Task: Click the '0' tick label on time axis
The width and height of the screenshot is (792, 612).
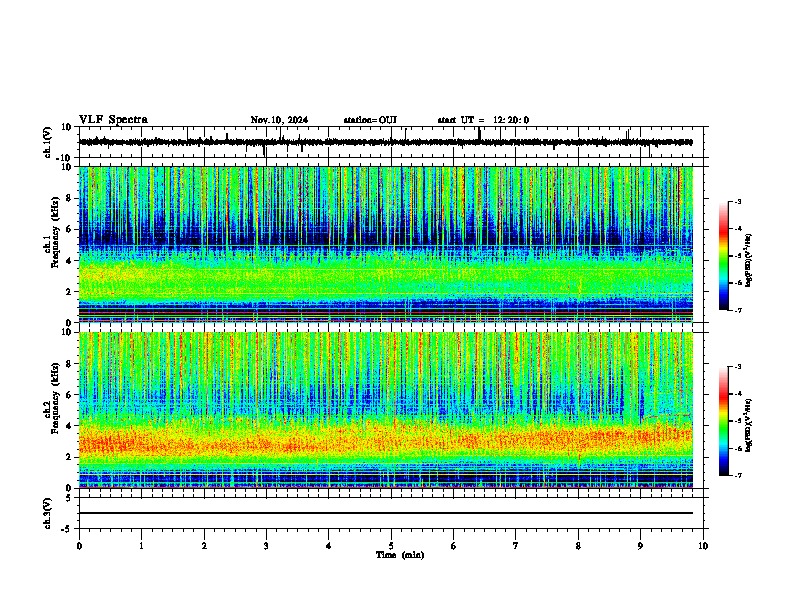Action: [x=79, y=546]
